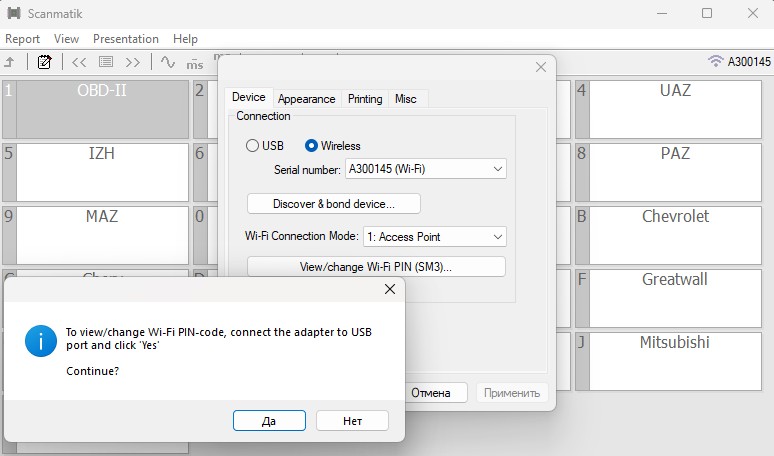This screenshot has height=456, width=774.
Task: Open the Printing tab
Action: (x=365, y=99)
